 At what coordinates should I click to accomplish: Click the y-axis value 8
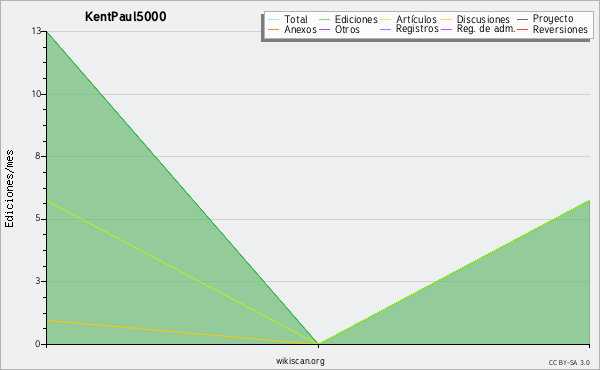(38, 156)
